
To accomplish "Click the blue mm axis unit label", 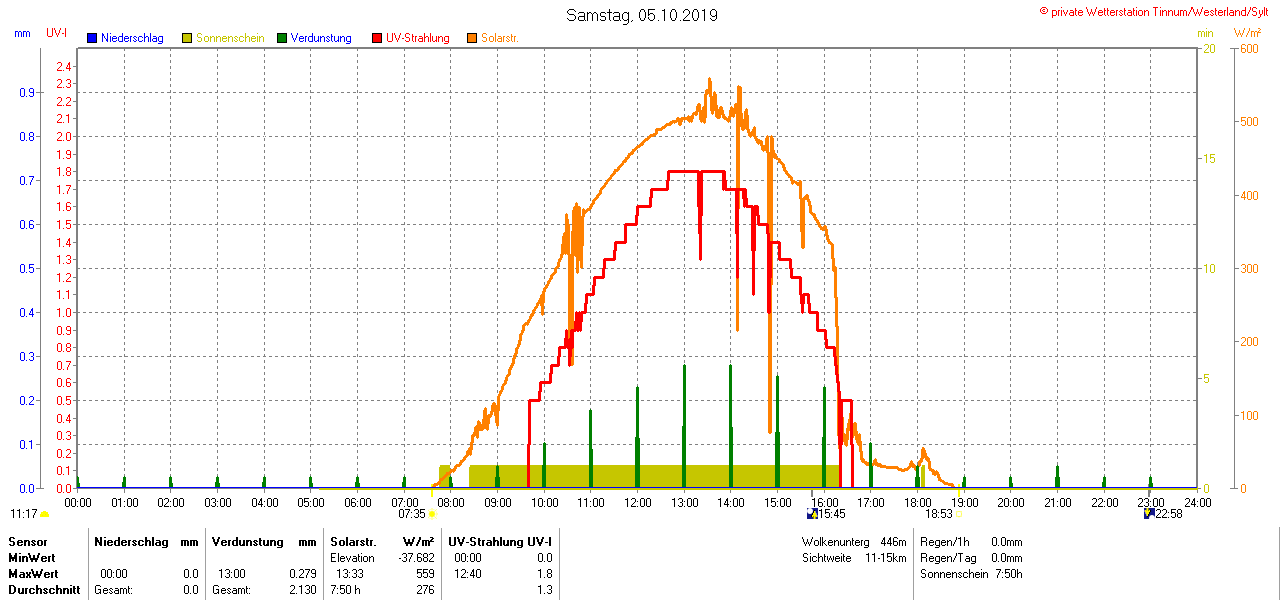I will point(22,33).
